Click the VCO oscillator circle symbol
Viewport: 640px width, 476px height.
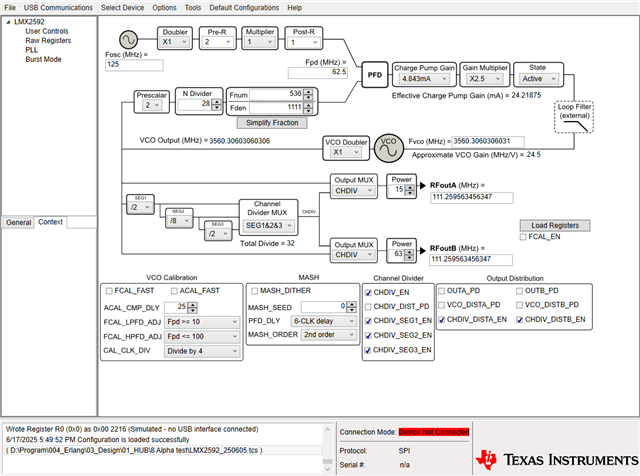[x=389, y=148]
